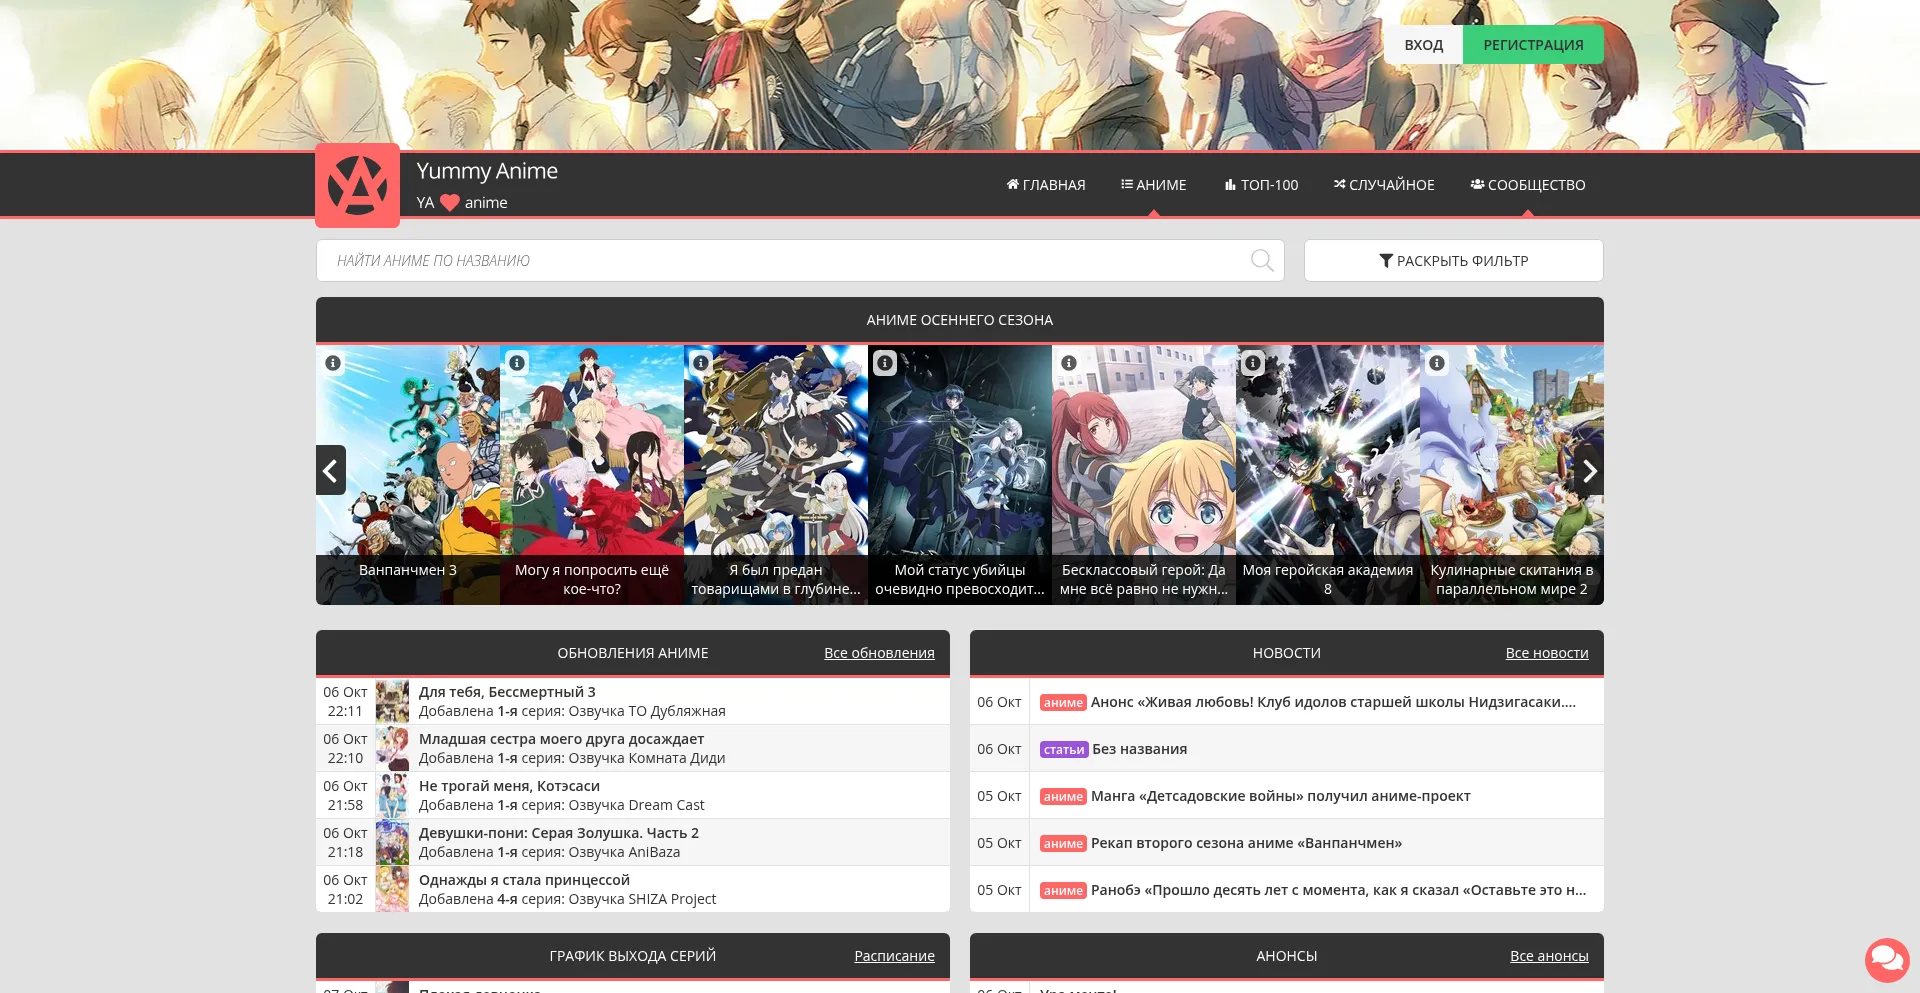This screenshot has width=1920, height=993.
Task: Open the Все новости link
Action: click(1546, 653)
